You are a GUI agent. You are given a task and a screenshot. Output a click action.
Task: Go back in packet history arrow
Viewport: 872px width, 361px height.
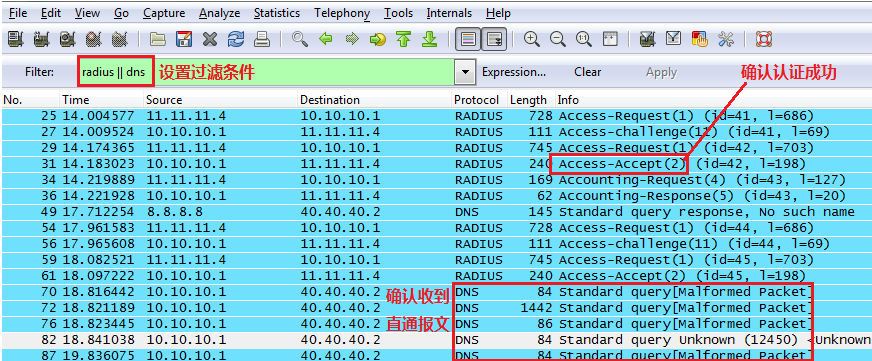click(x=326, y=39)
